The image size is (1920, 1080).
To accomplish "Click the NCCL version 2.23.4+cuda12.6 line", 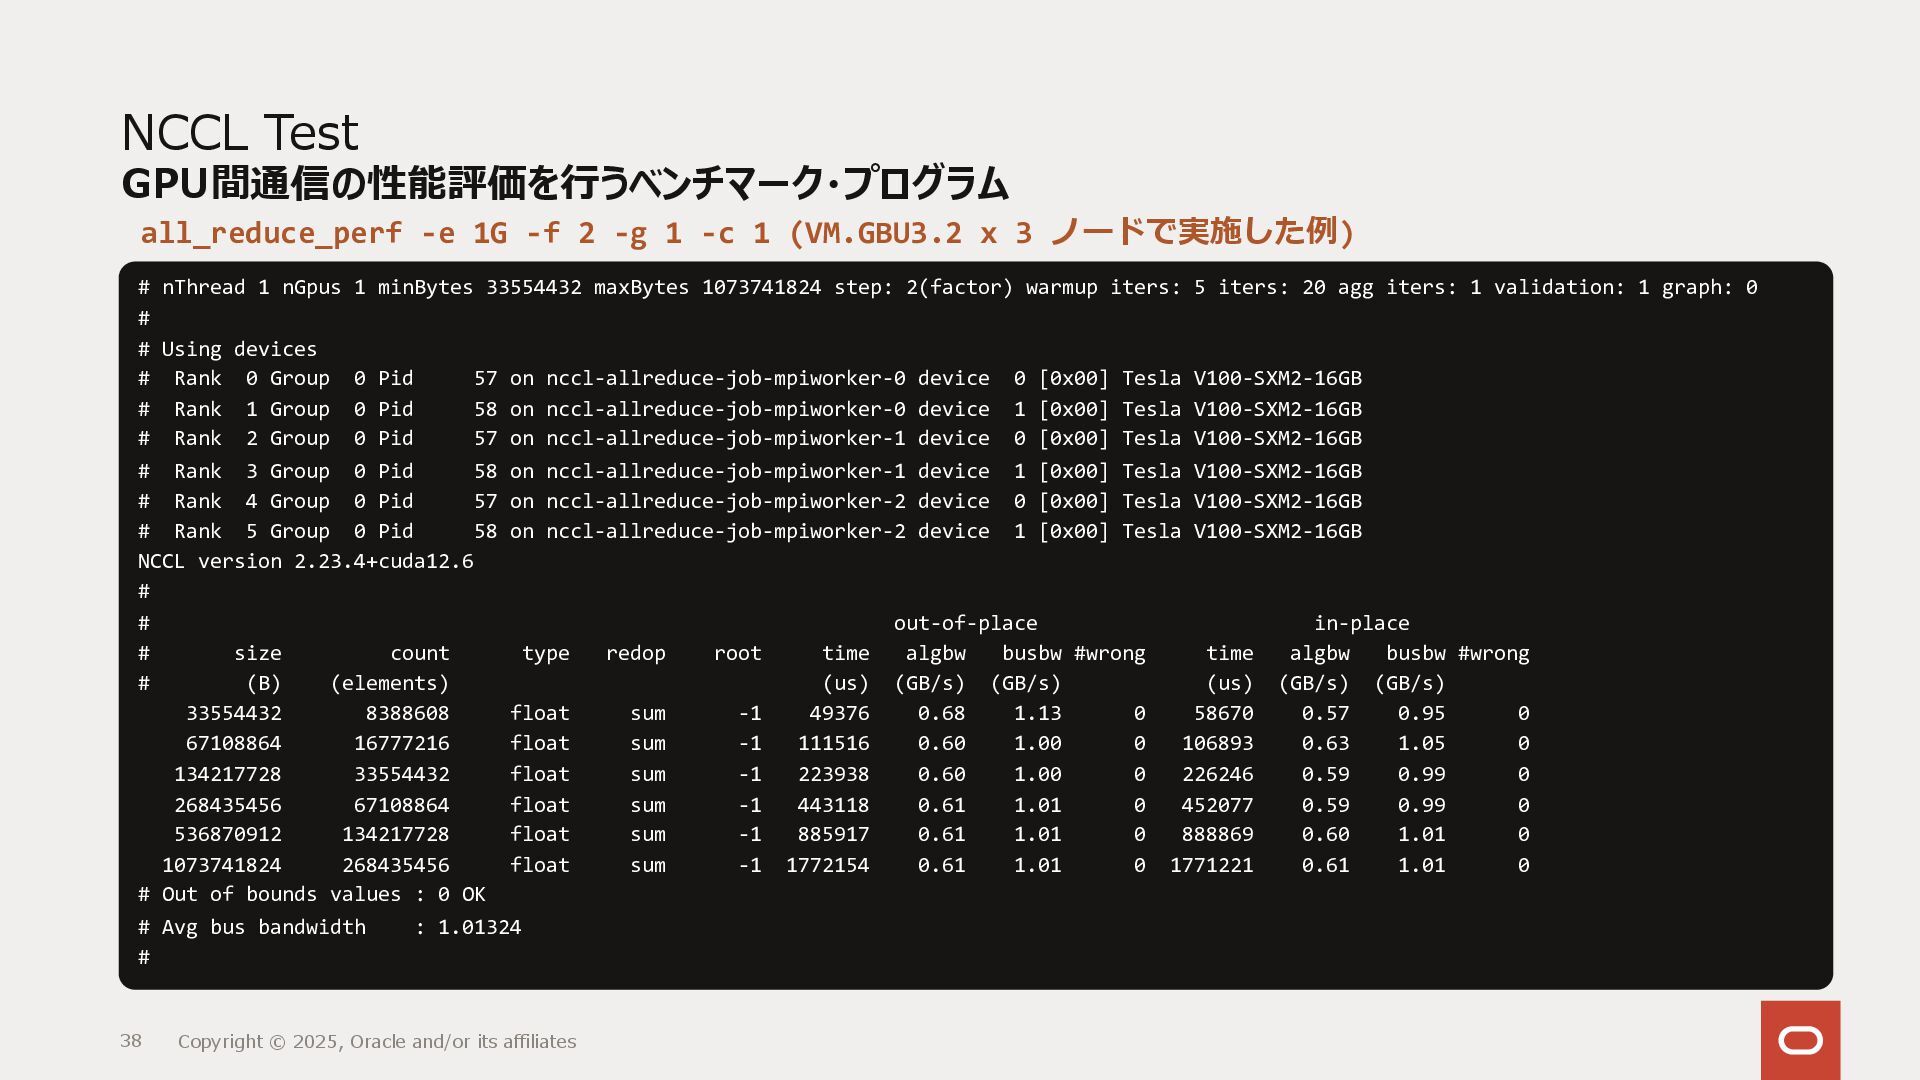I will click(305, 561).
